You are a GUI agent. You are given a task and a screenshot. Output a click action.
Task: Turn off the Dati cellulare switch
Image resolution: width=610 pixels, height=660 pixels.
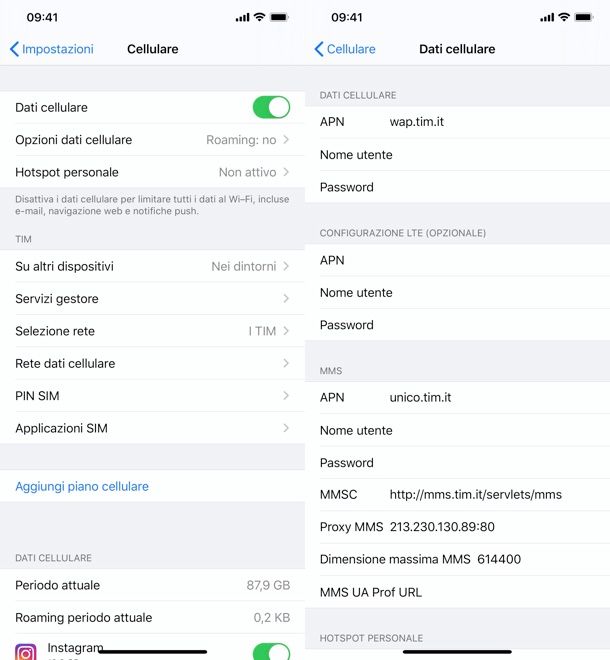[271, 107]
